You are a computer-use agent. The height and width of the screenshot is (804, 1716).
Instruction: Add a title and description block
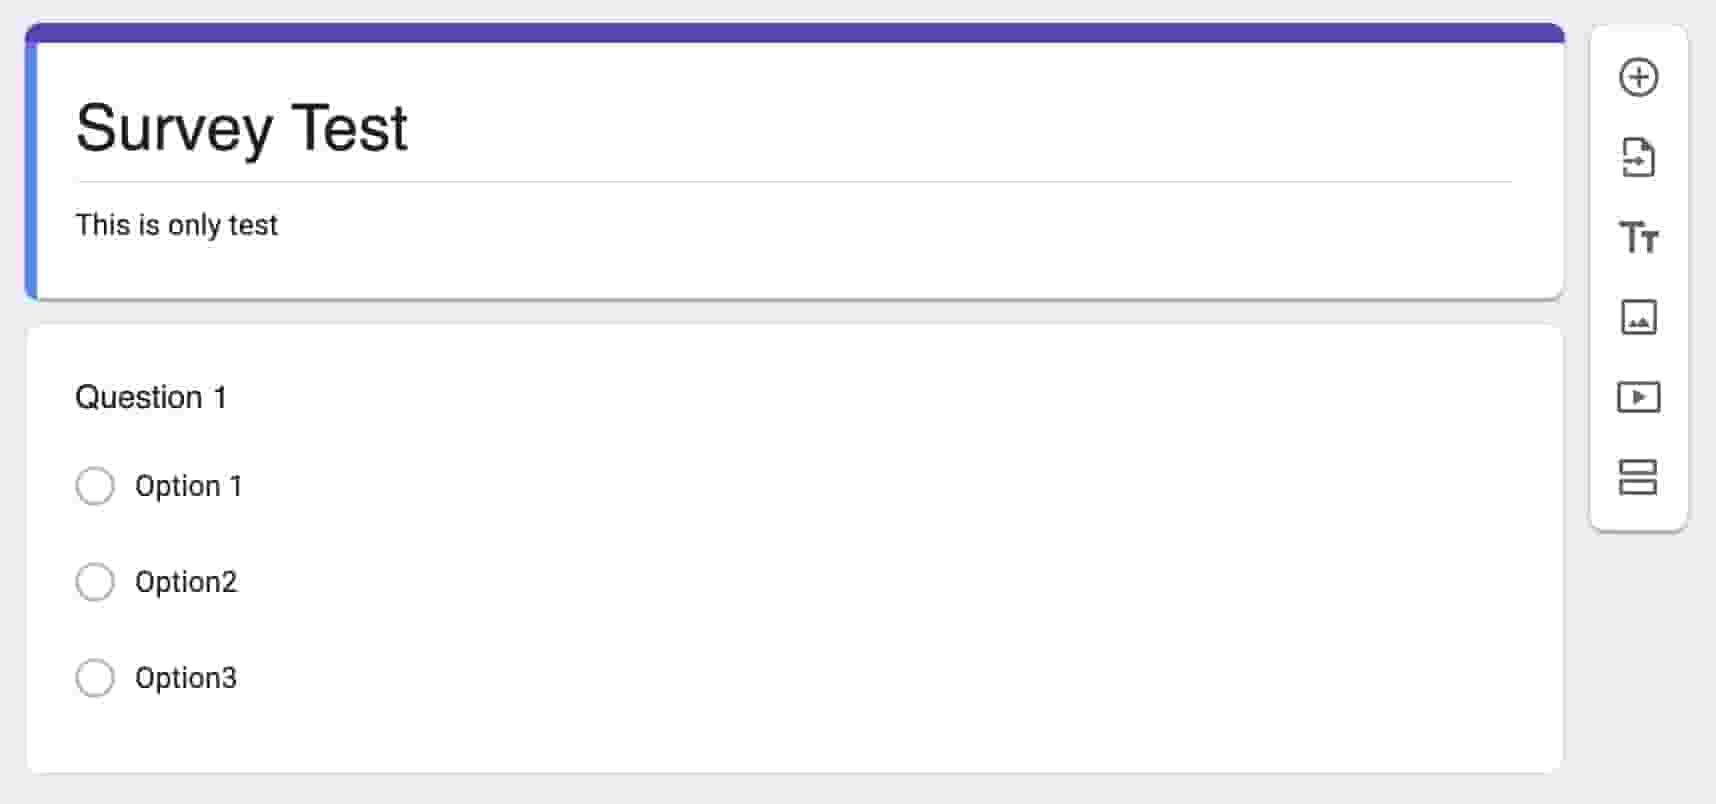(x=1638, y=238)
